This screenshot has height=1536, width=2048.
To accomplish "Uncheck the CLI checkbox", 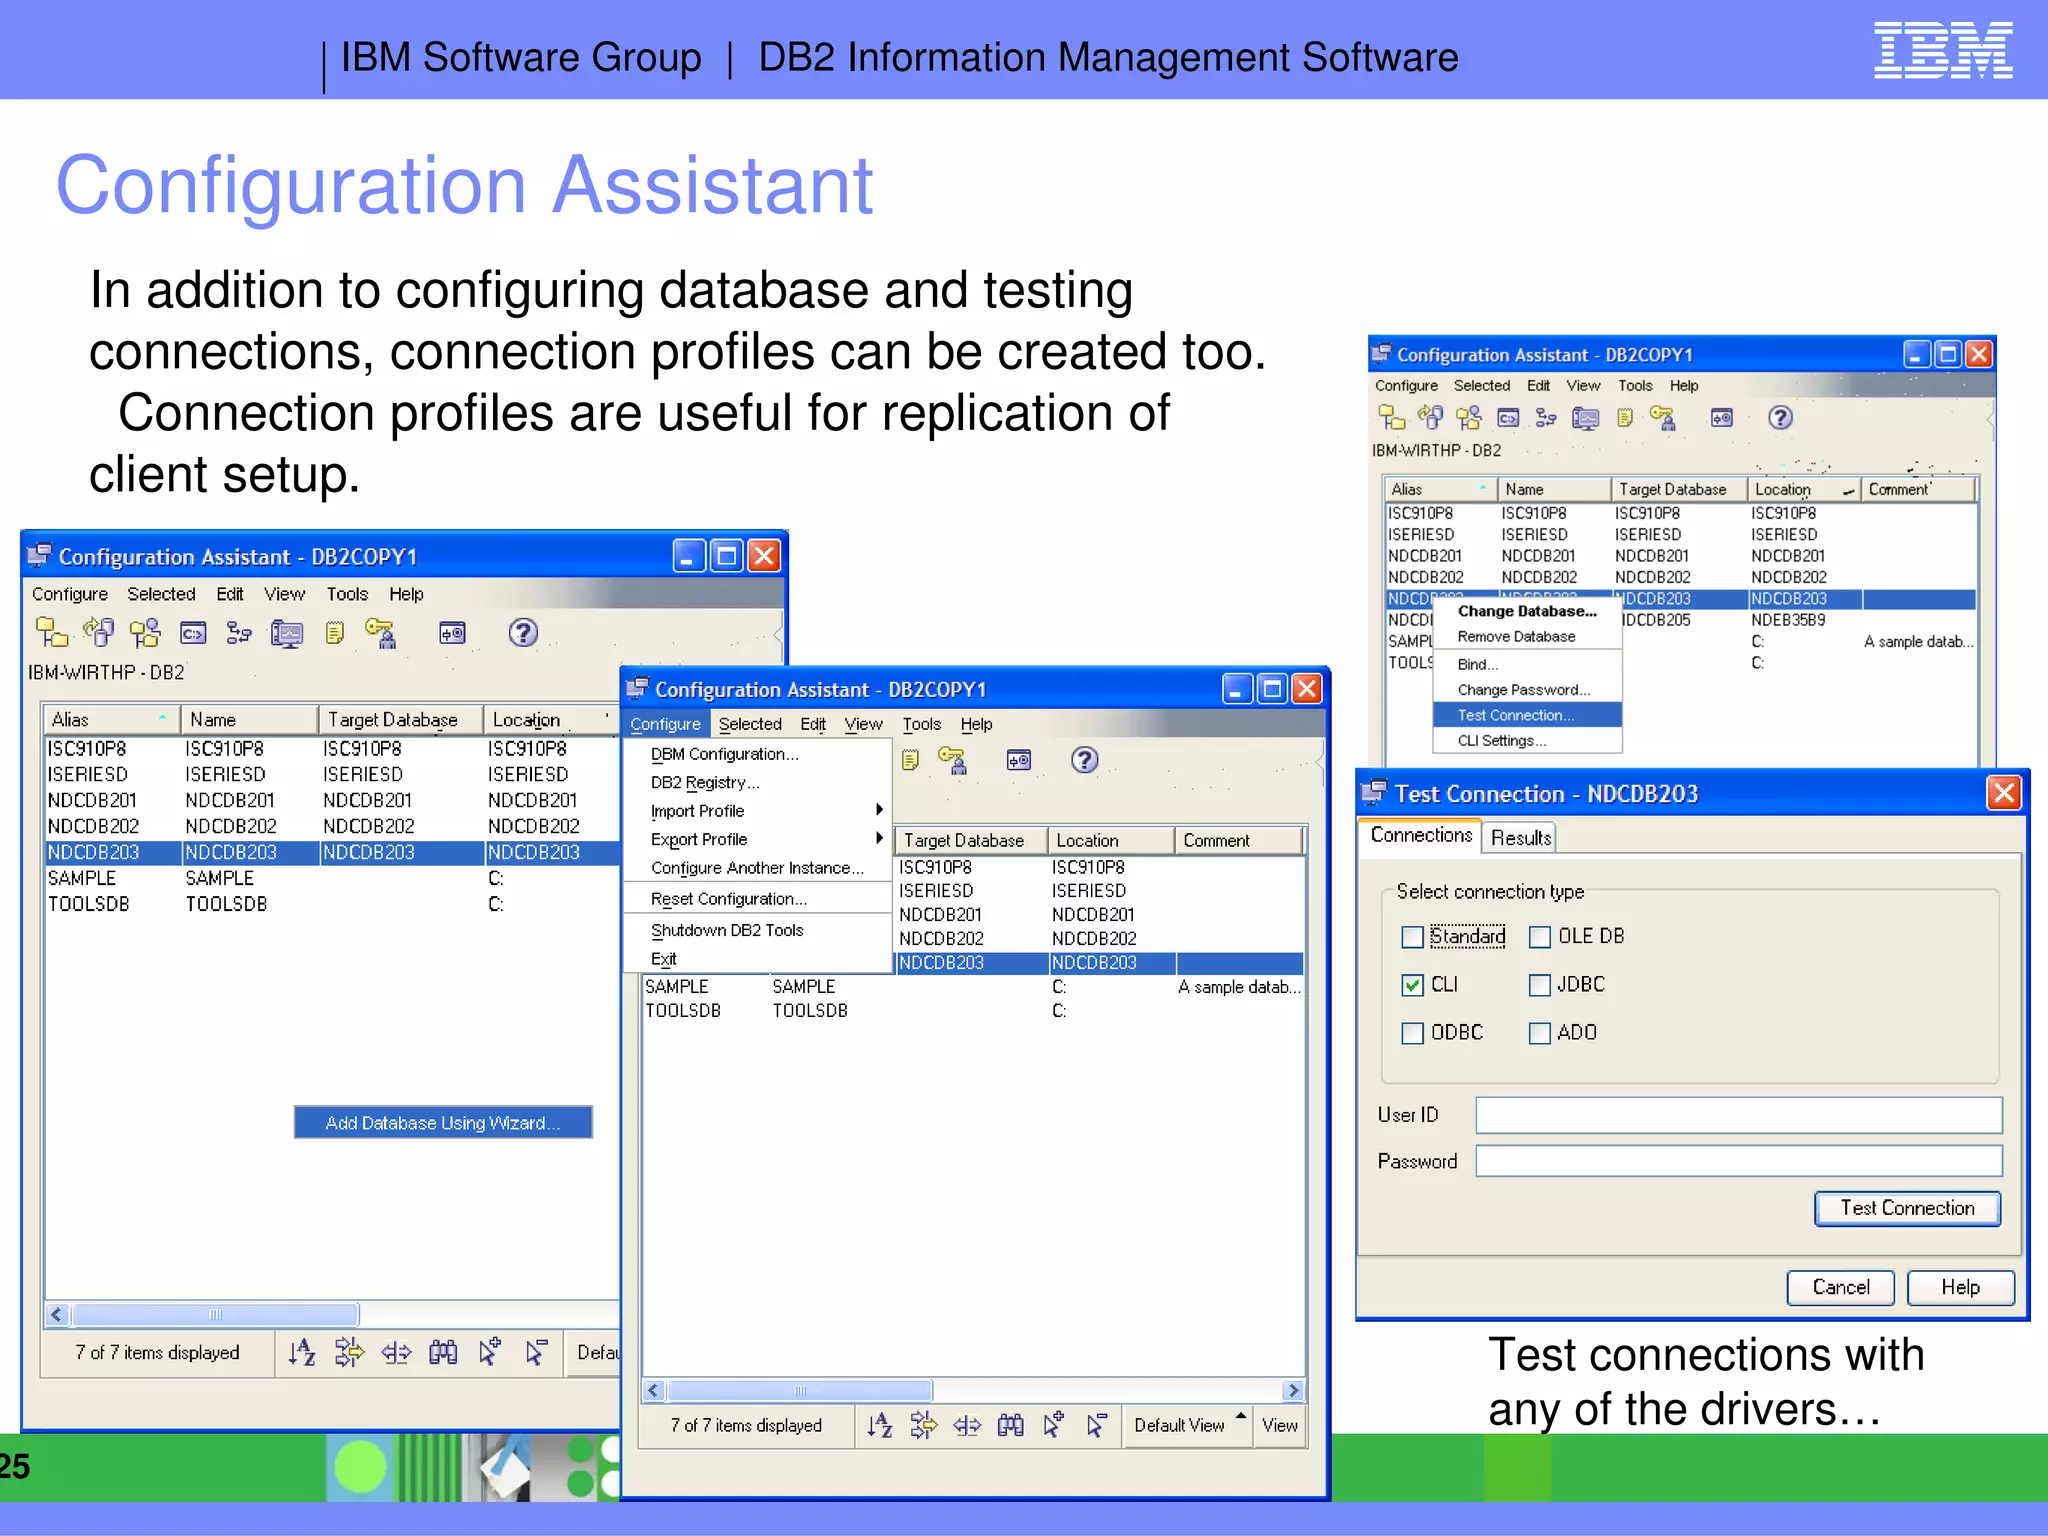I will coord(1413,985).
